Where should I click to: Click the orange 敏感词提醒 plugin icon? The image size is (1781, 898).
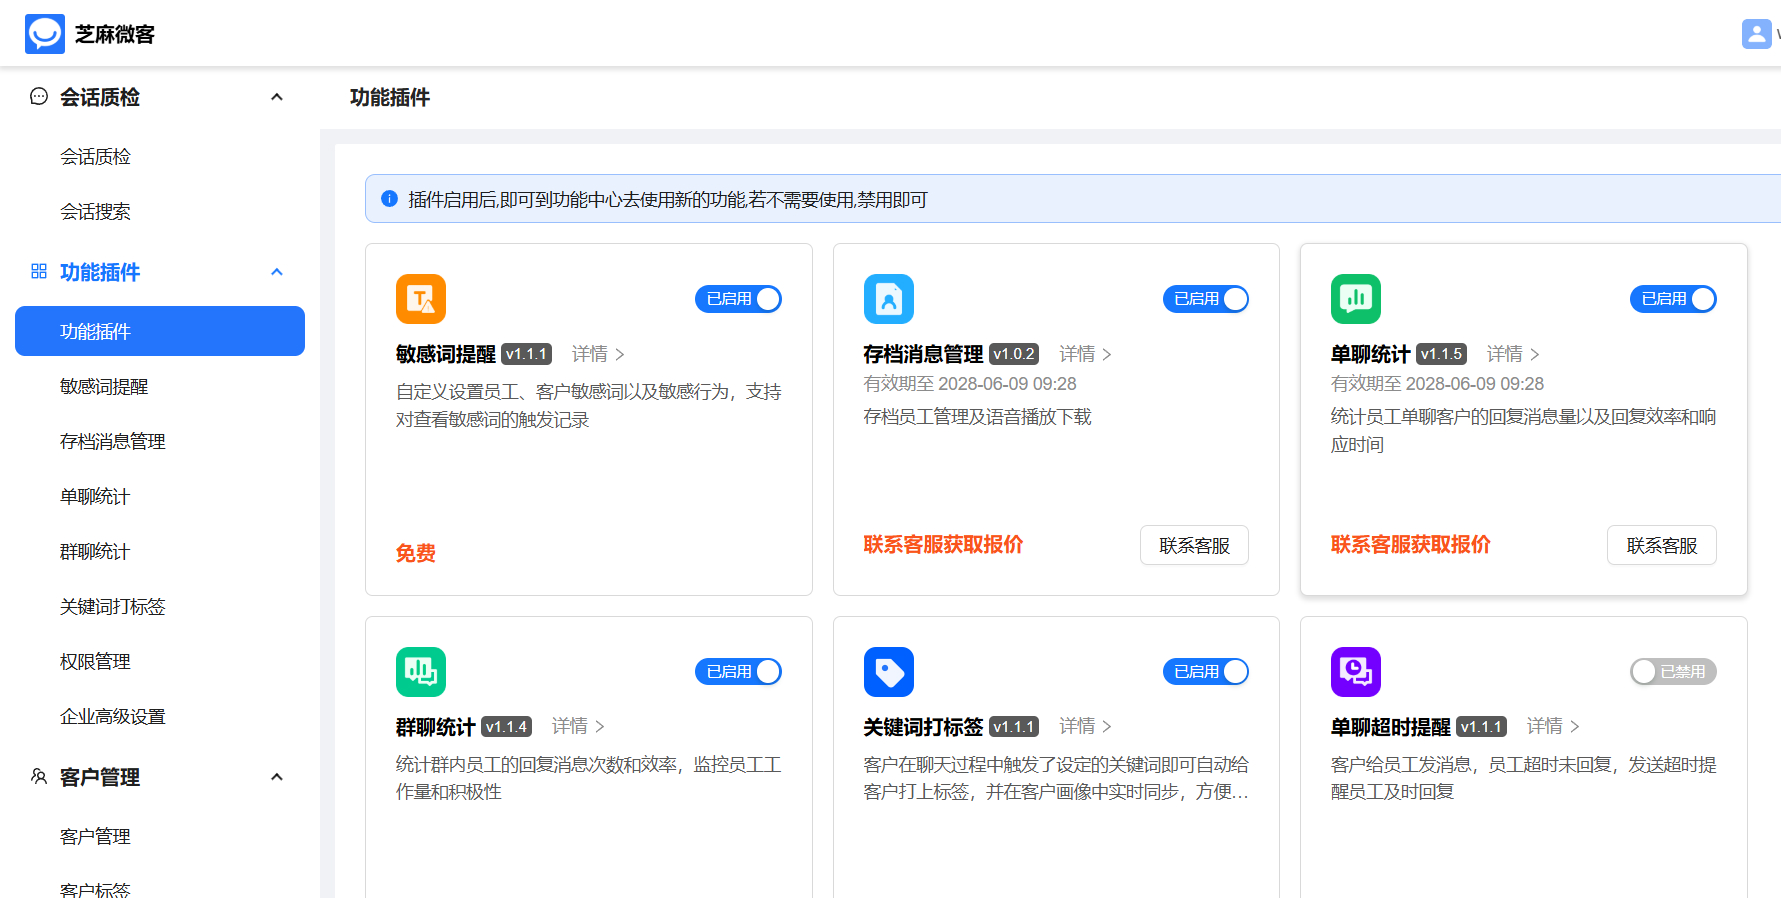[421, 299]
